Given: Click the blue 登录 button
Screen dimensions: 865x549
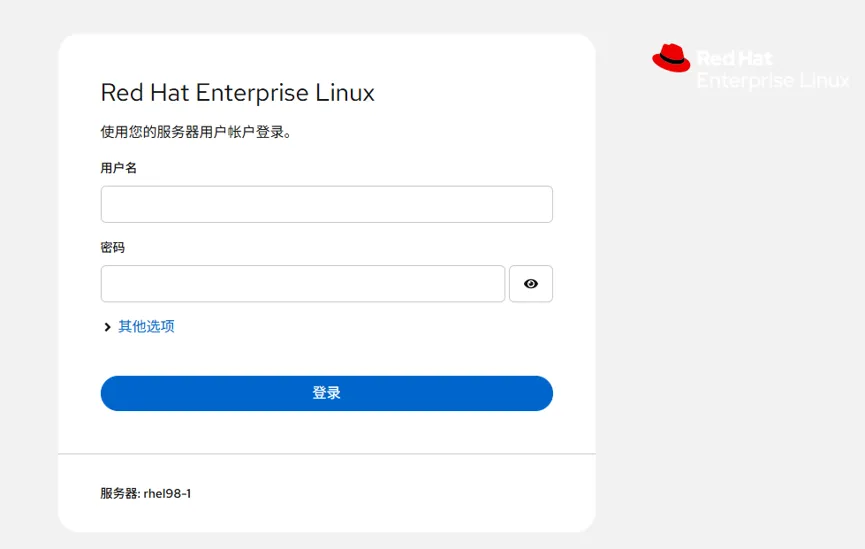Looking at the screenshot, I should pos(327,393).
